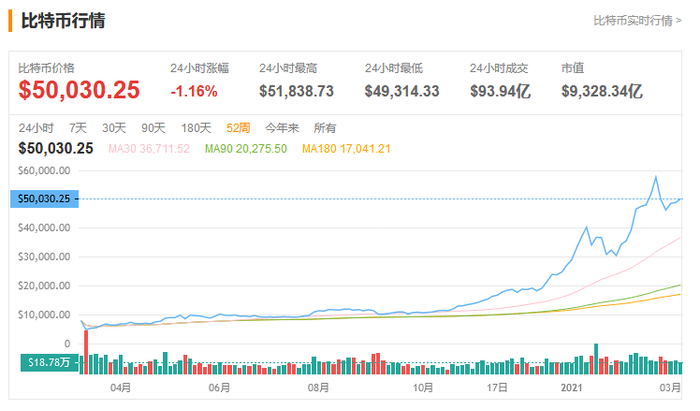This screenshot has height=411, width=700.
Task: Show the 今年来 year-to-date range
Action: tap(281, 128)
